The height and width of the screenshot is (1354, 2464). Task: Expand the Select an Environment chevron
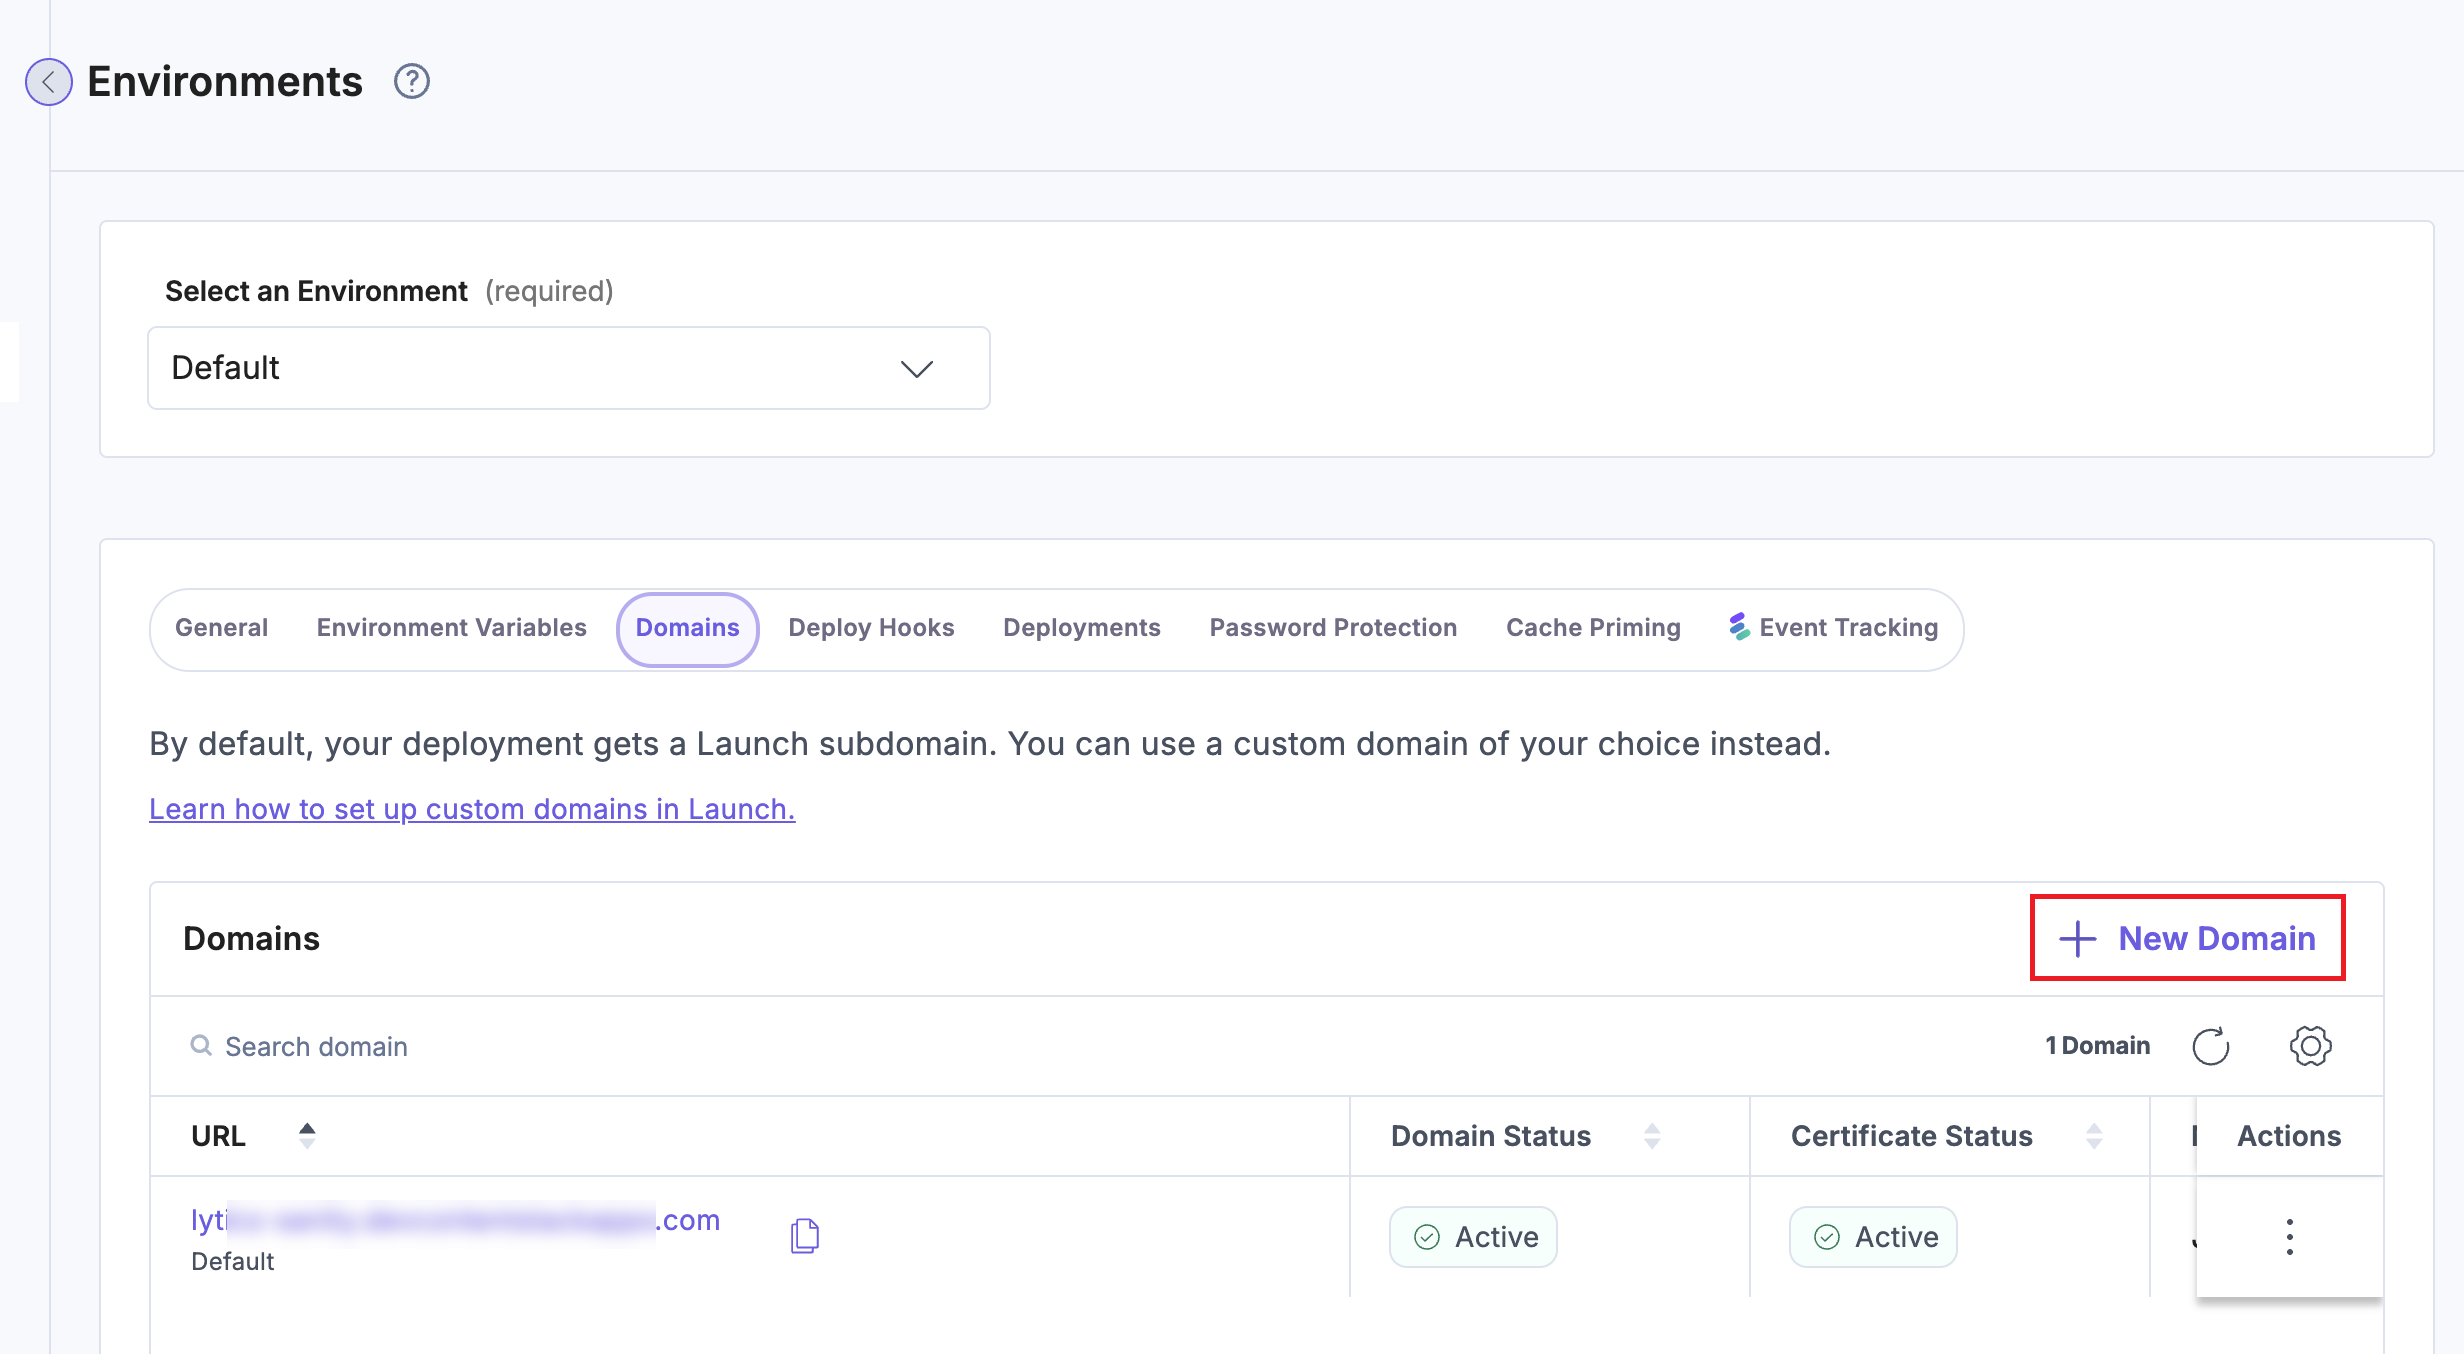[x=917, y=368]
